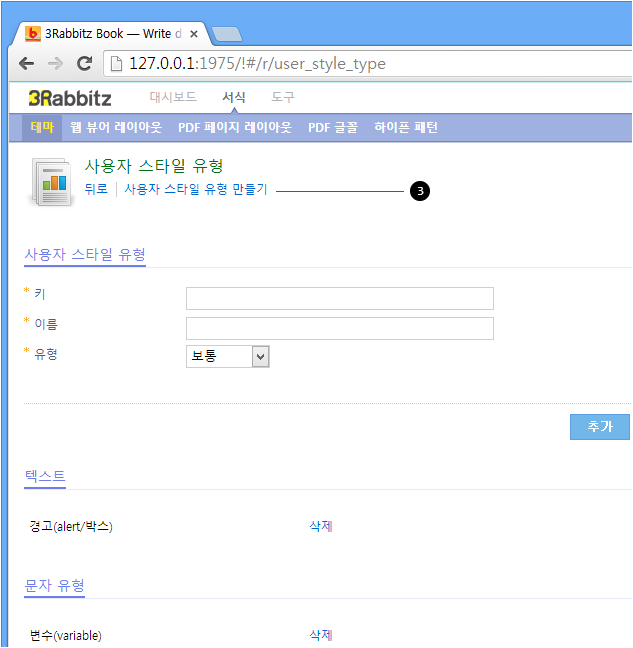Image resolution: width=633 pixels, height=648 pixels.
Task: Click the browser back arrow
Action: [27, 63]
